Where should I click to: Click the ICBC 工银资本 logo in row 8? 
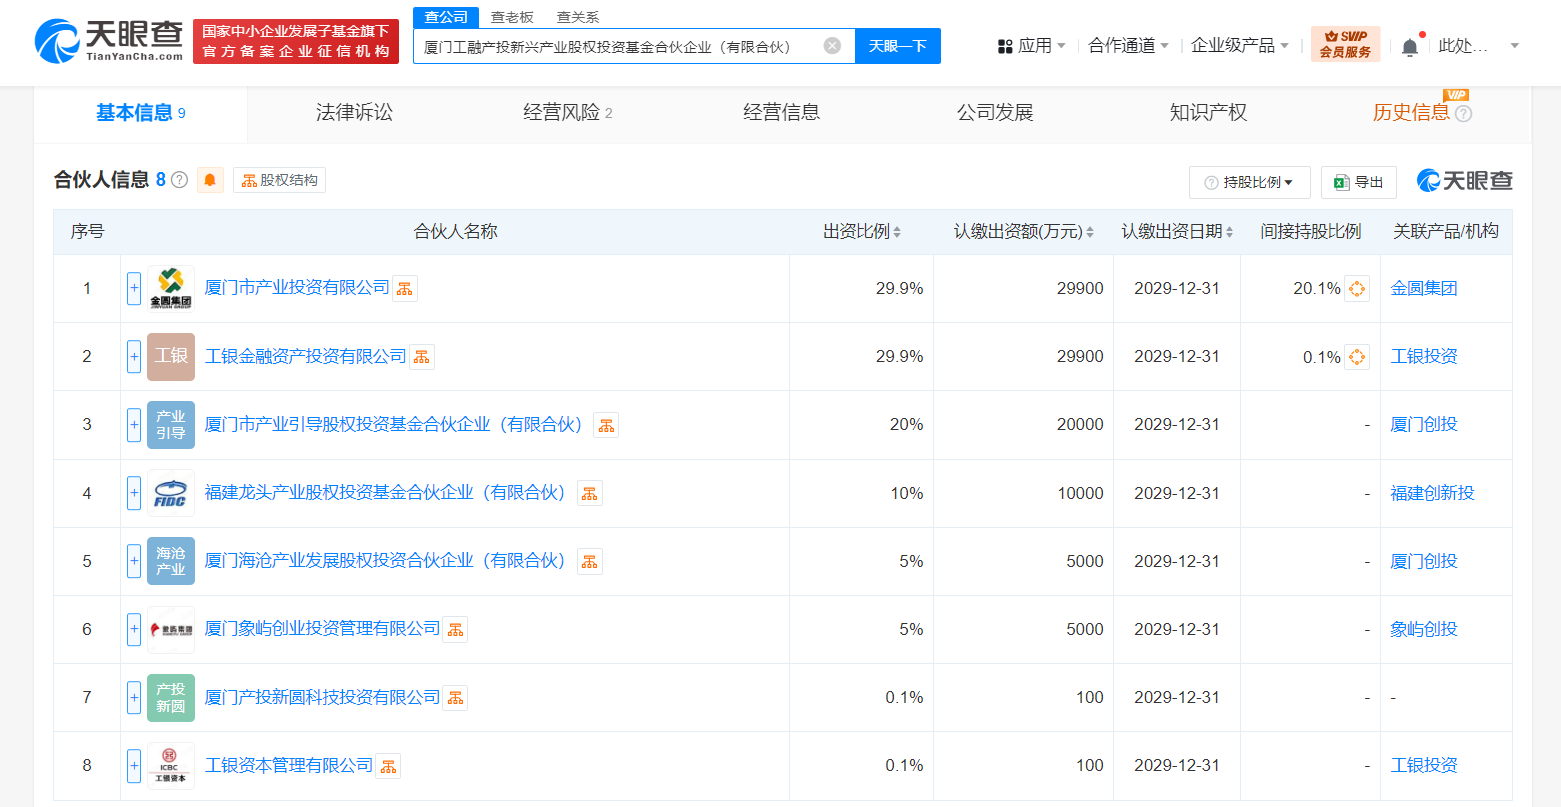pos(171,766)
